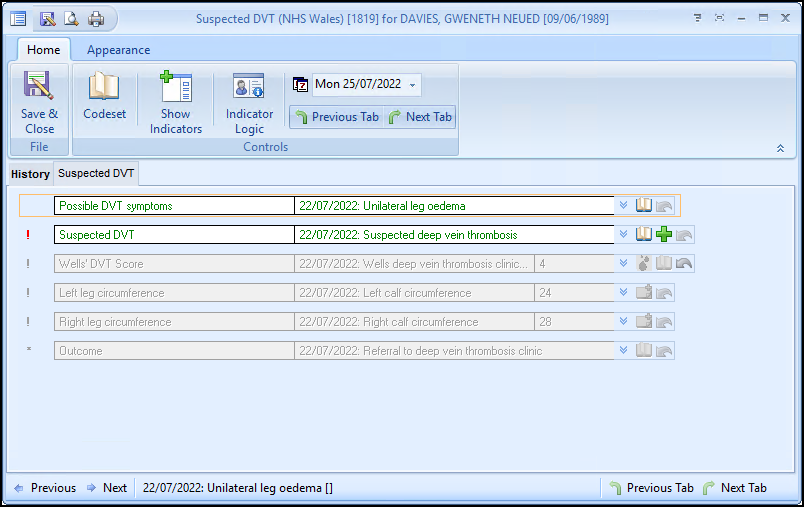Click Previous in the bottom status bar
Image resolution: width=804 pixels, height=507 pixels.
pos(44,488)
